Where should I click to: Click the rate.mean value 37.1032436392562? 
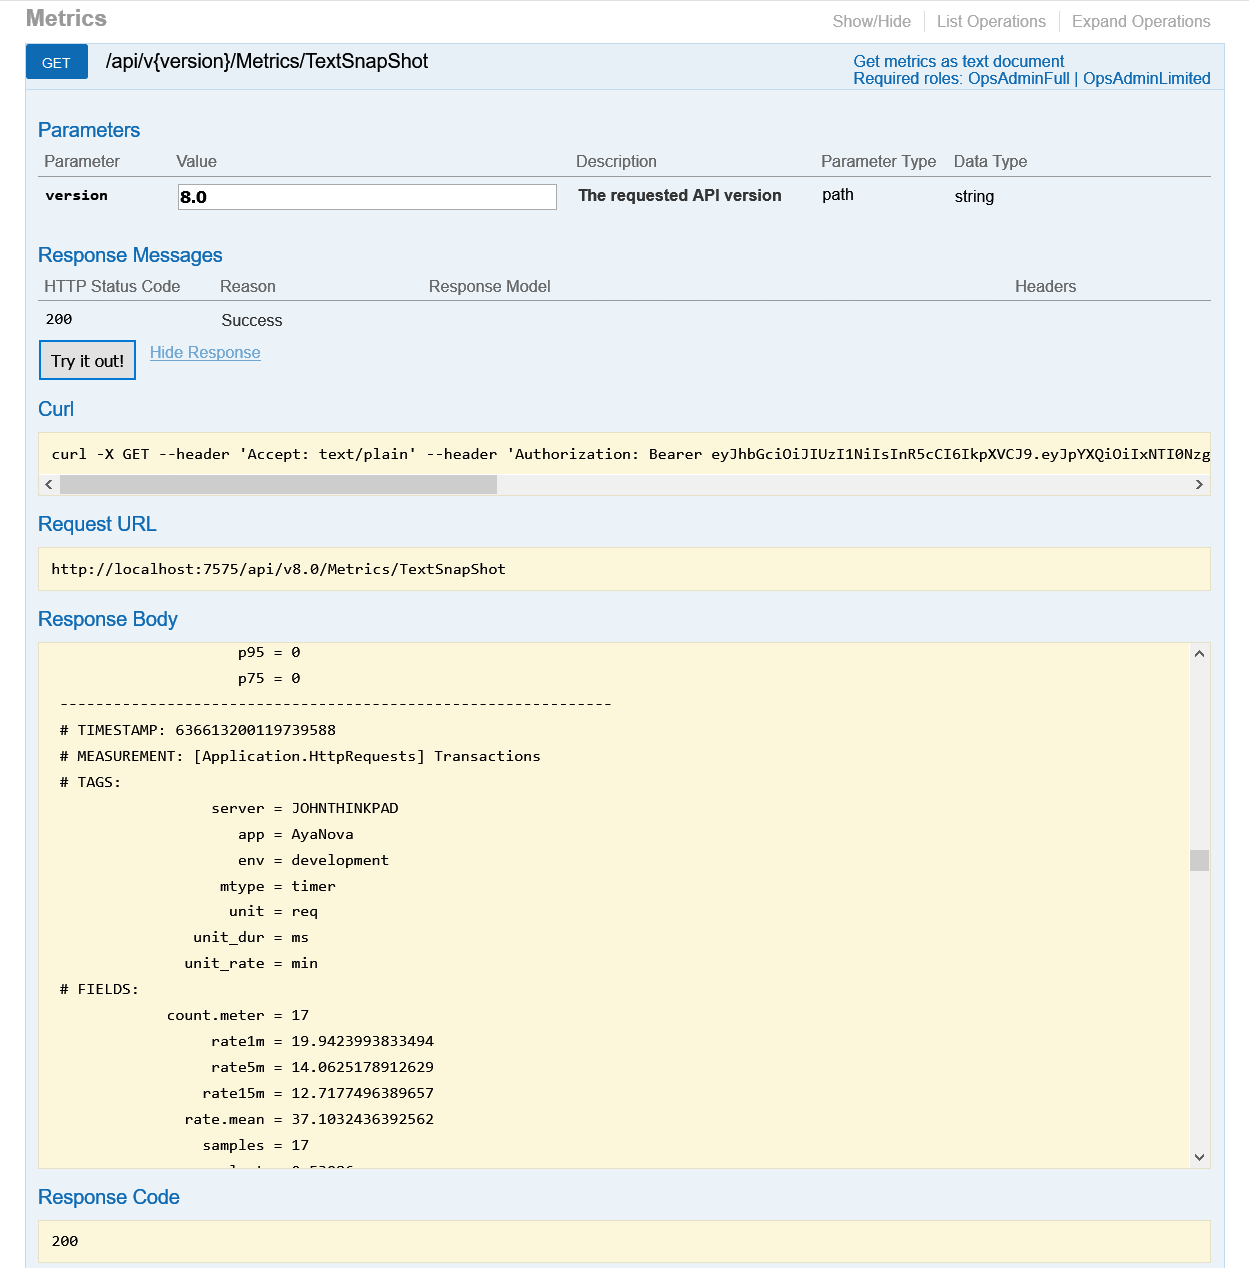point(362,1119)
